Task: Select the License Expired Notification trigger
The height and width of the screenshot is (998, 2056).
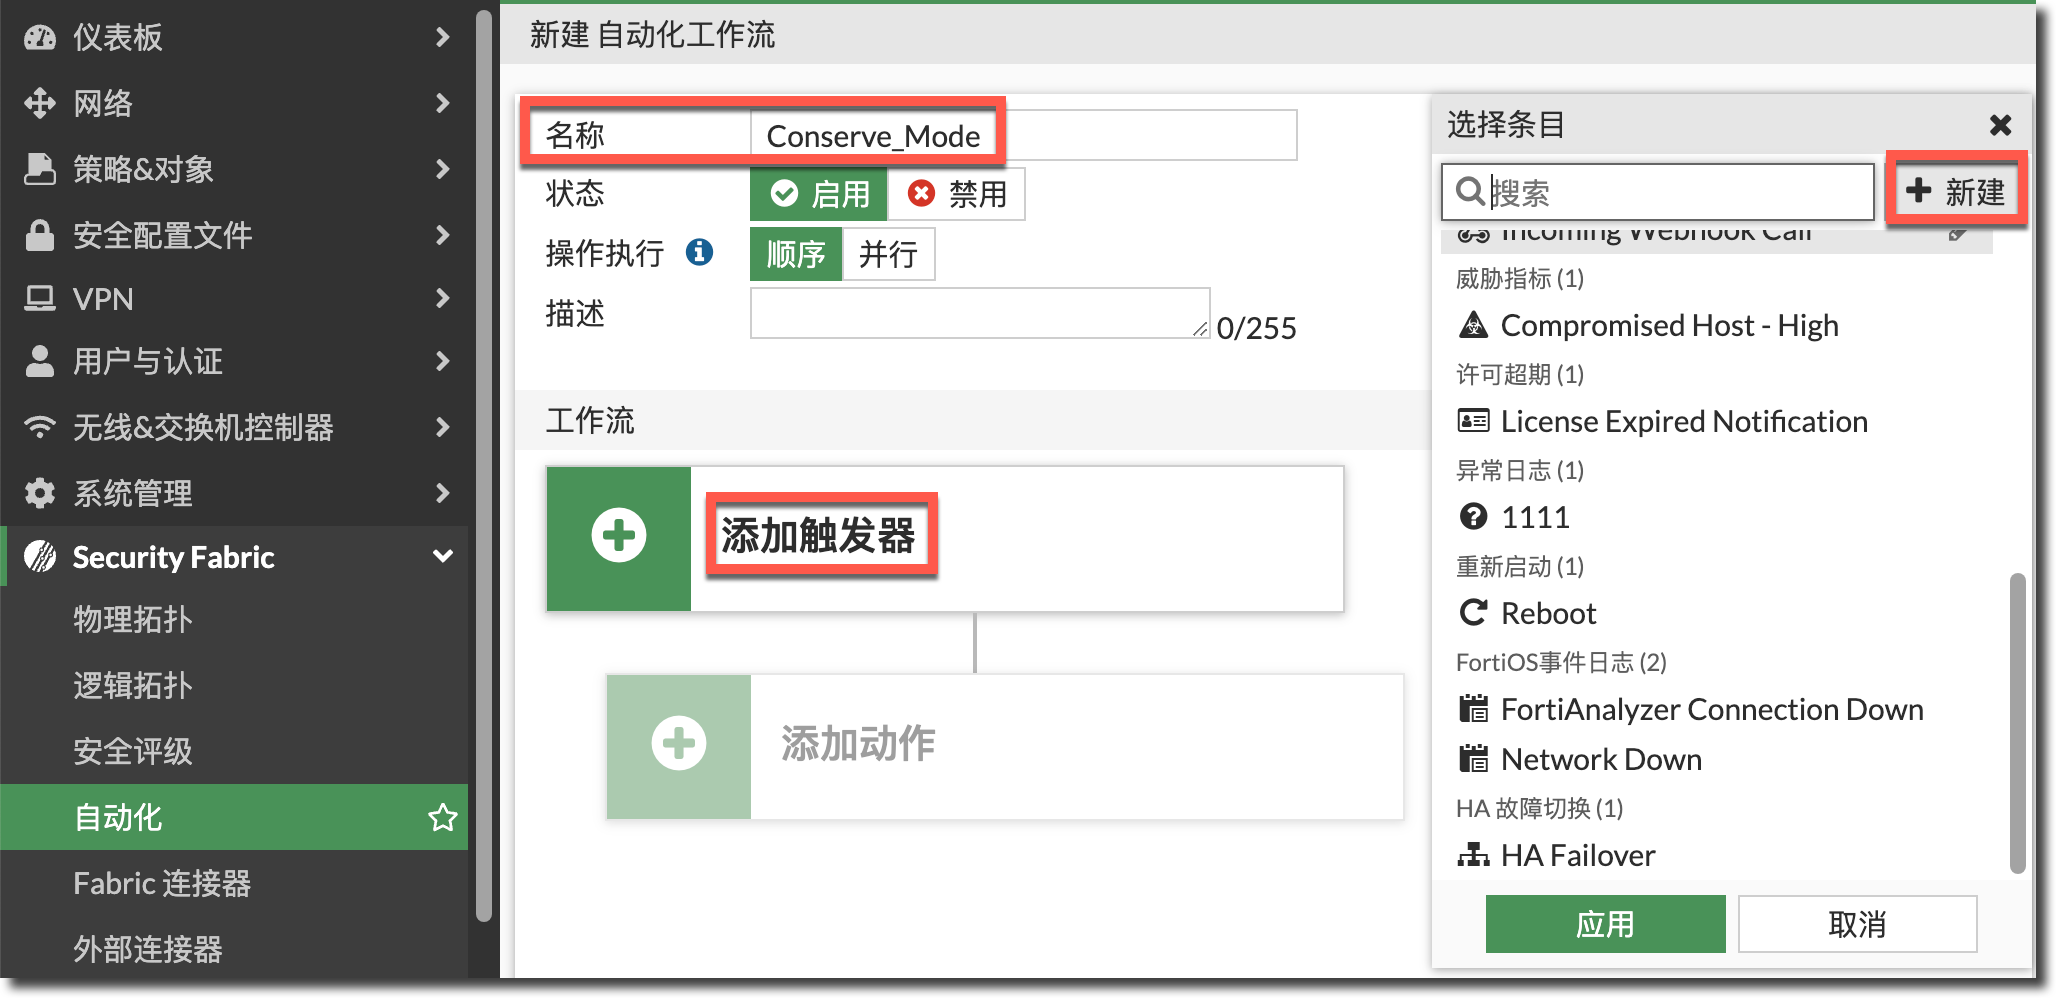Action: (1683, 422)
